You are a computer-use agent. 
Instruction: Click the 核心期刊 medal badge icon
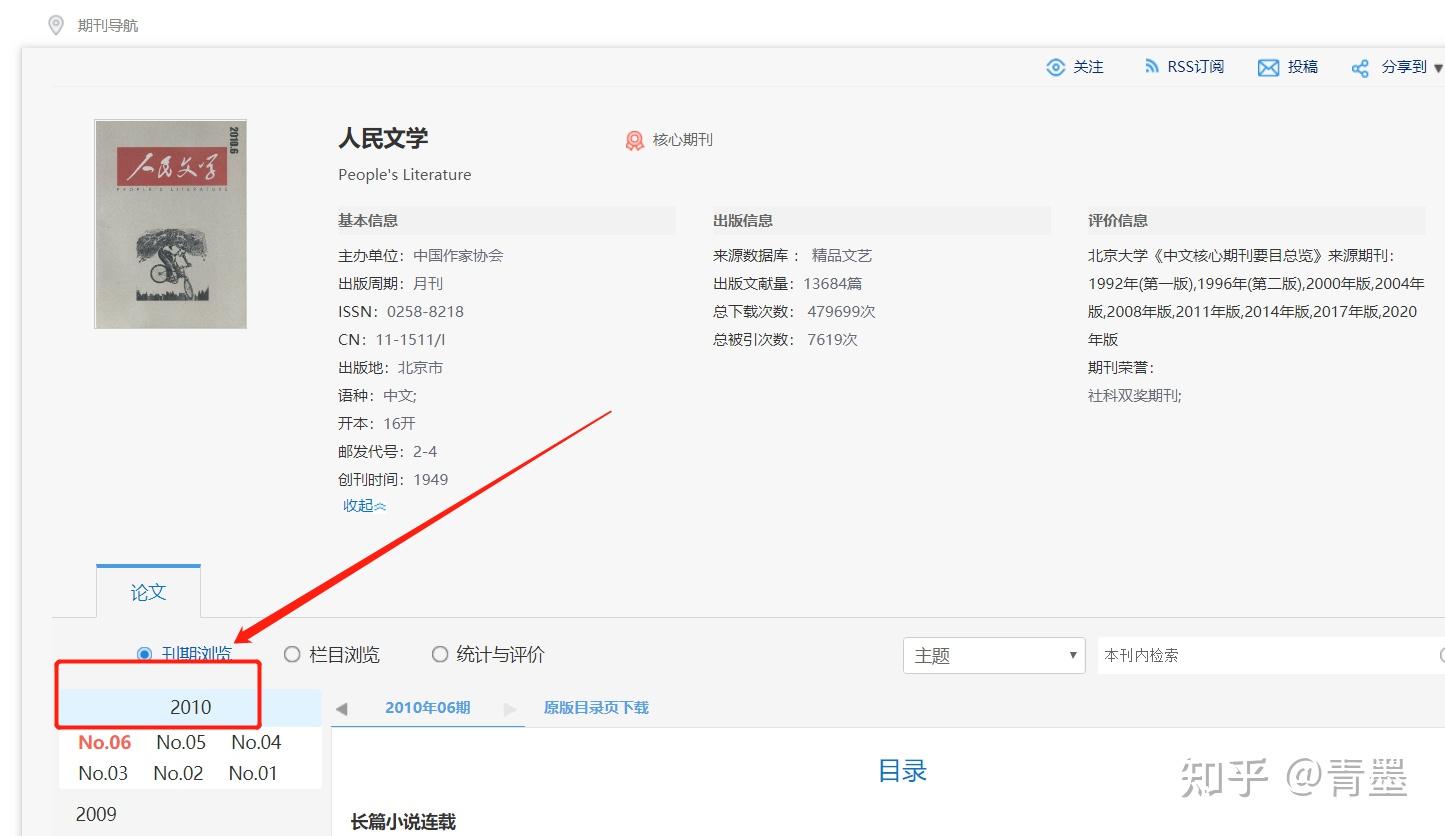tap(633, 140)
